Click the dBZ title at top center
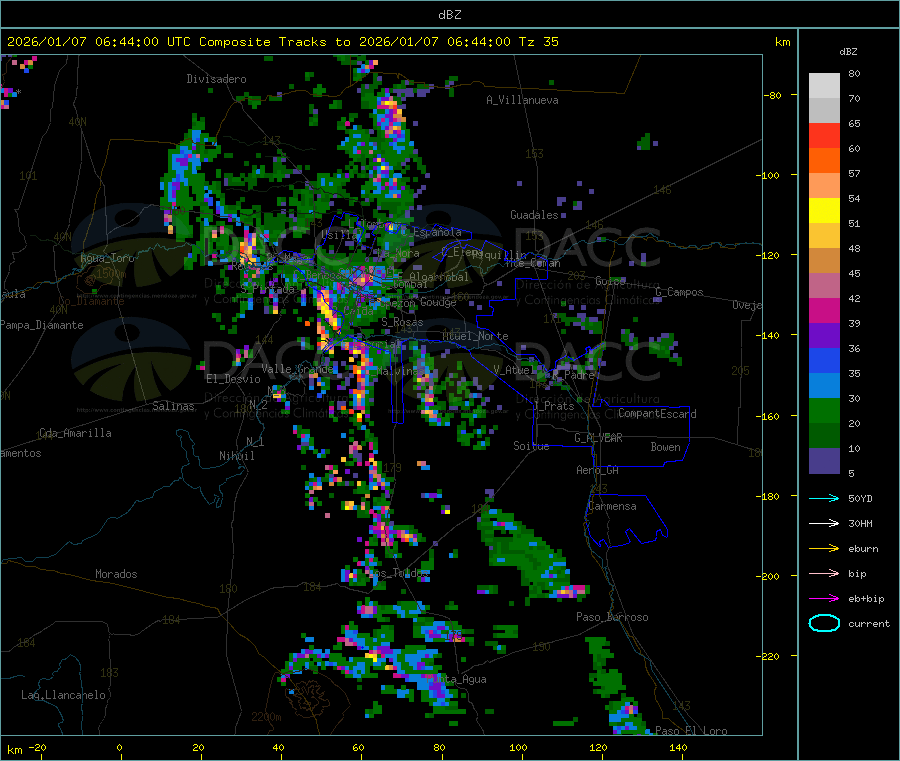This screenshot has height=761, width=900. (x=449, y=15)
